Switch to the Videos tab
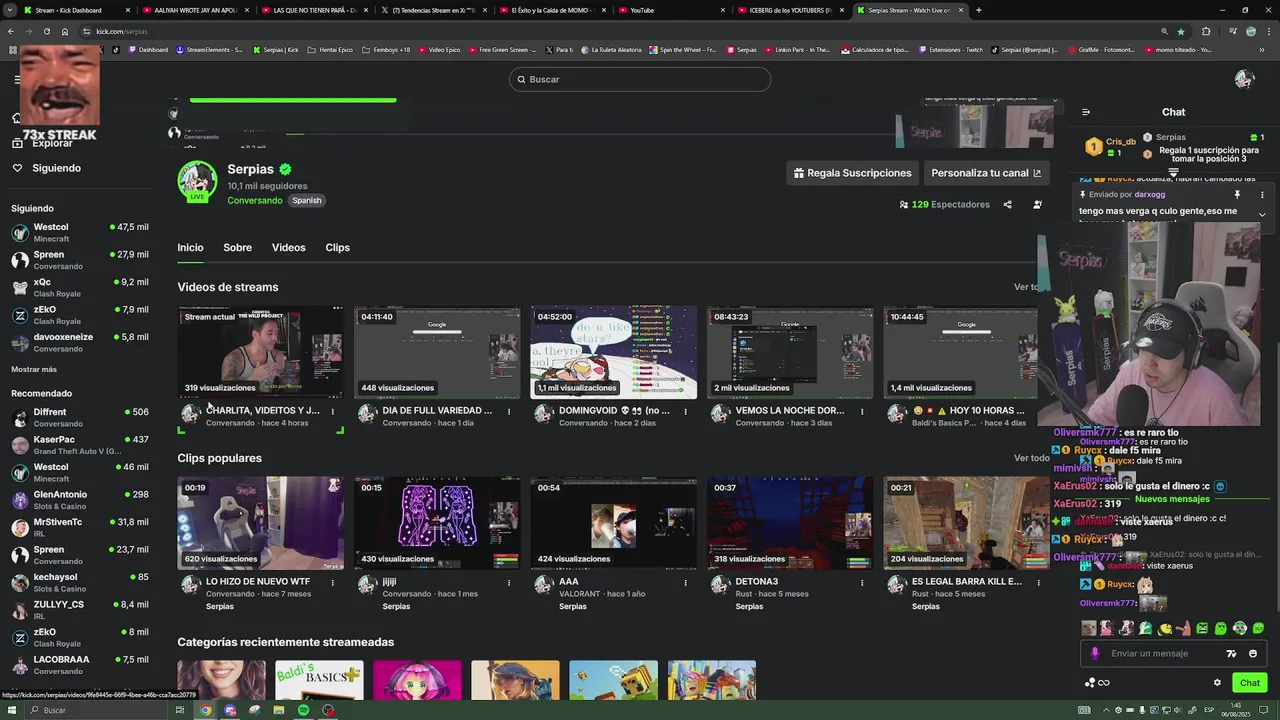Screen dimensions: 1280x720 point(288,247)
